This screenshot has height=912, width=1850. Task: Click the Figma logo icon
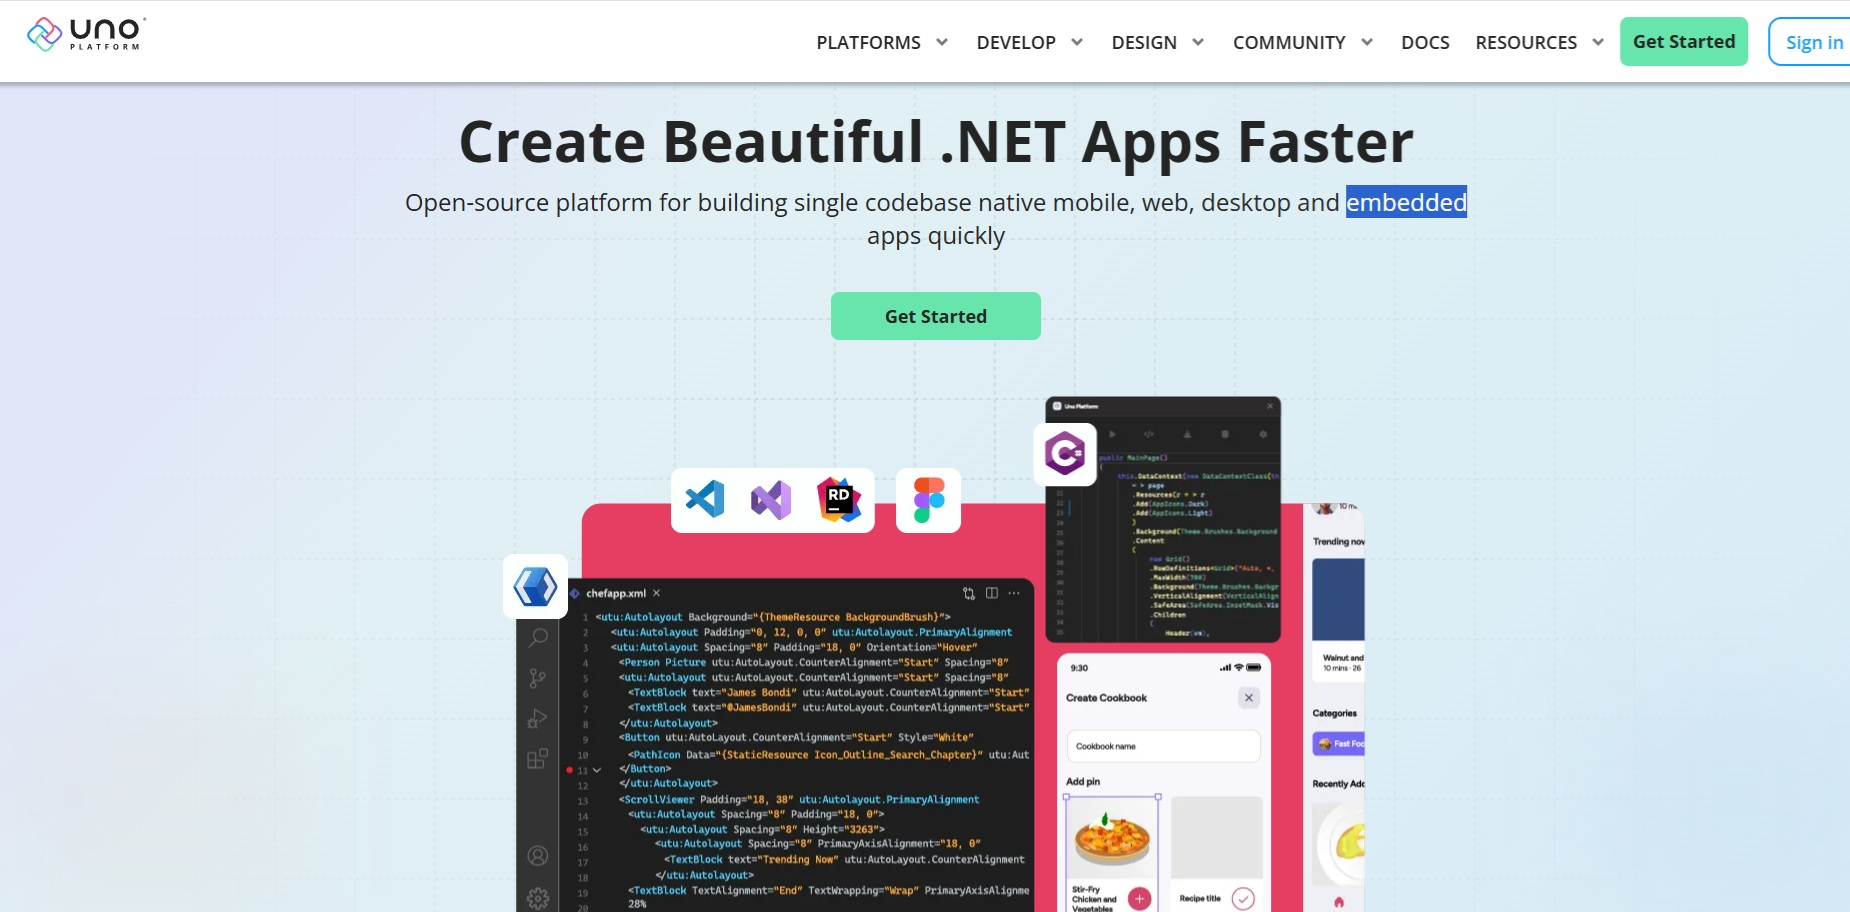tap(929, 500)
